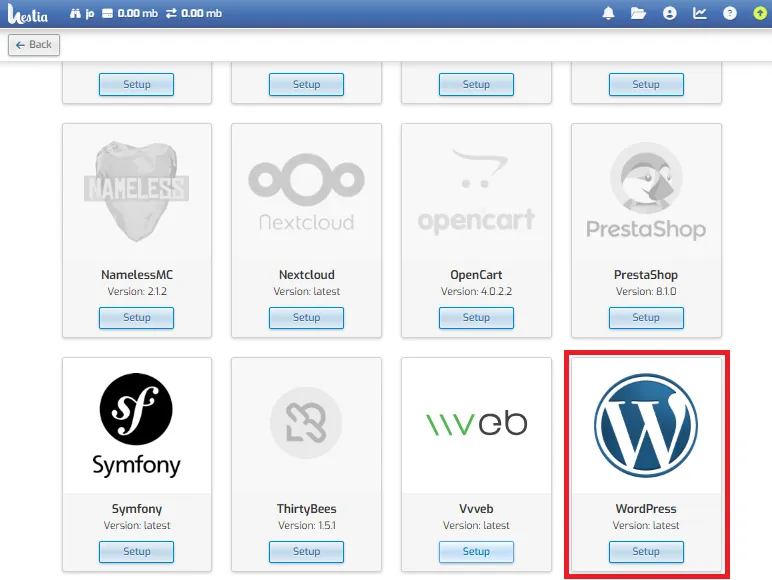The image size is (772, 580).
Task: Click 'Version: latest' under Nextcloud
Action: pyautogui.click(x=306, y=291)
